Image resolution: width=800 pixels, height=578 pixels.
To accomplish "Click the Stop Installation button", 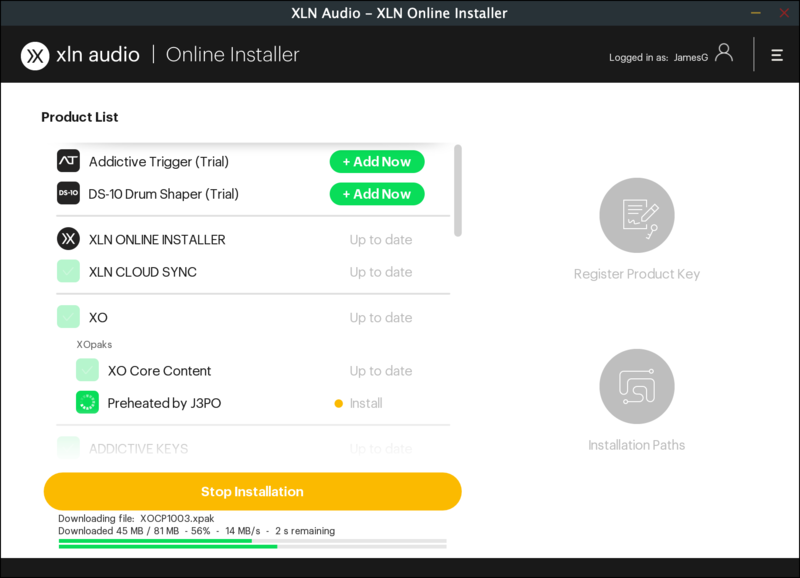I will pos(253,491).
